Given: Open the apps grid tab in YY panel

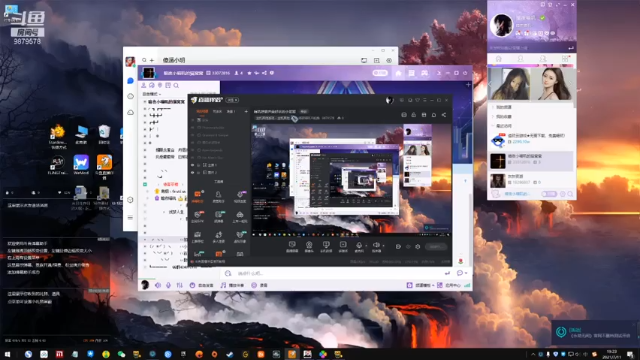Looking at the screenshot, I should 565,59.
